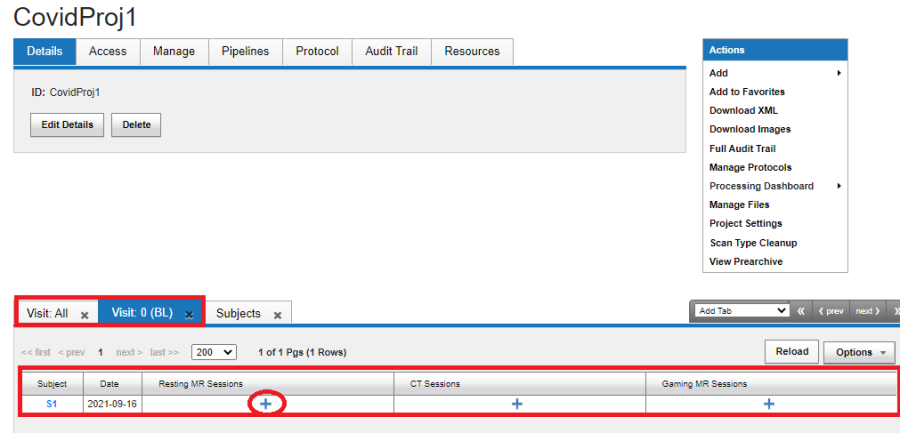Expand the Processing Dashboard submenu
This screenshot has height=433, width=900.
[x=838, y=186]
